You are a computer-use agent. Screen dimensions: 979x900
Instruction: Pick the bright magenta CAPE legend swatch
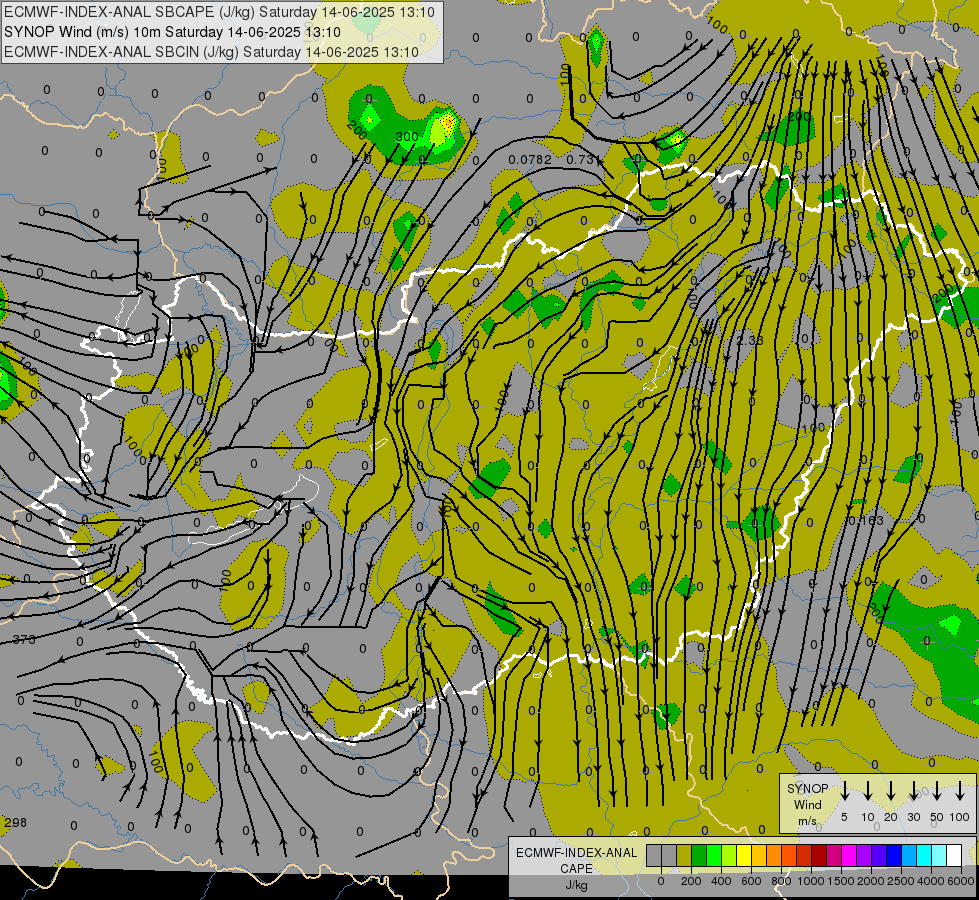pyautogui.click(x=849, y=856)
